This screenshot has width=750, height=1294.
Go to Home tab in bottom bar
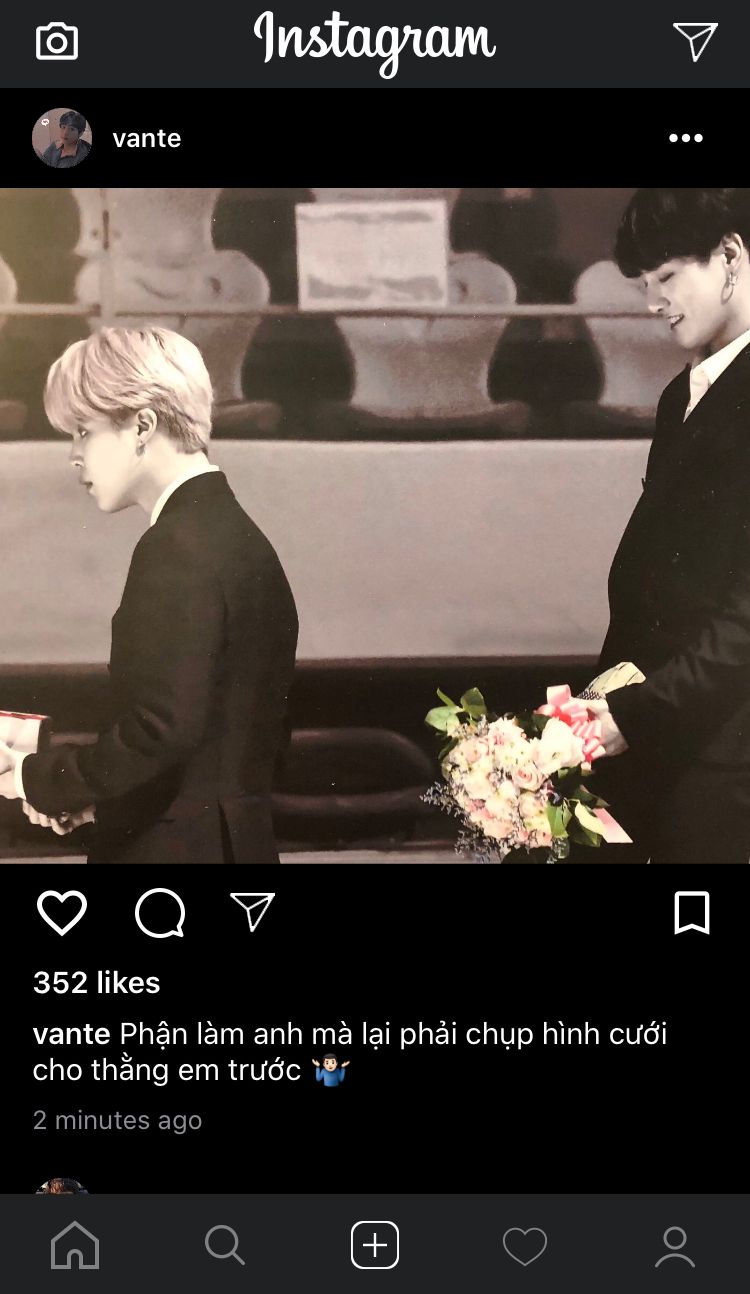(75, 1245)
